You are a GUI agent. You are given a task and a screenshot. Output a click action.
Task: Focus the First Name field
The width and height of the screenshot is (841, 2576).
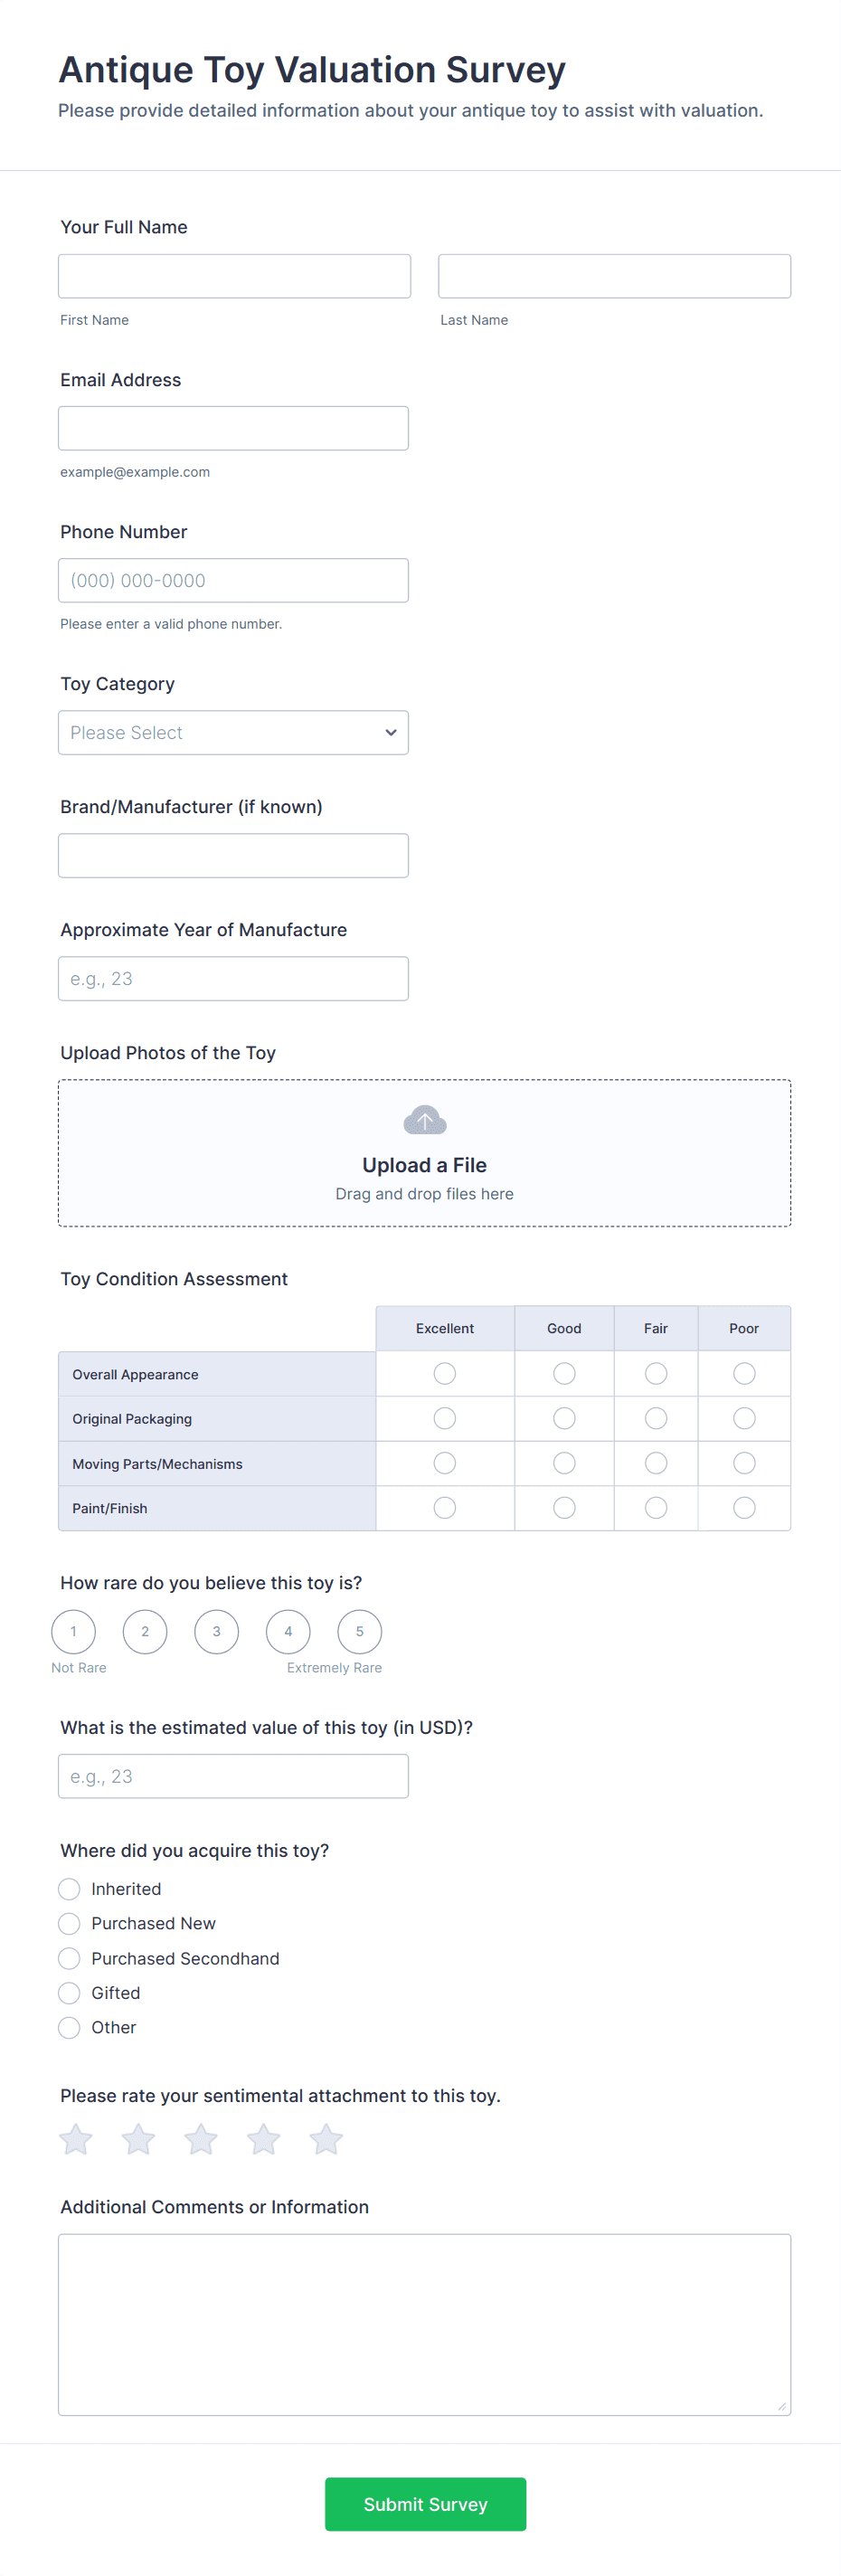pyautogui.click(x=234, y=276)
